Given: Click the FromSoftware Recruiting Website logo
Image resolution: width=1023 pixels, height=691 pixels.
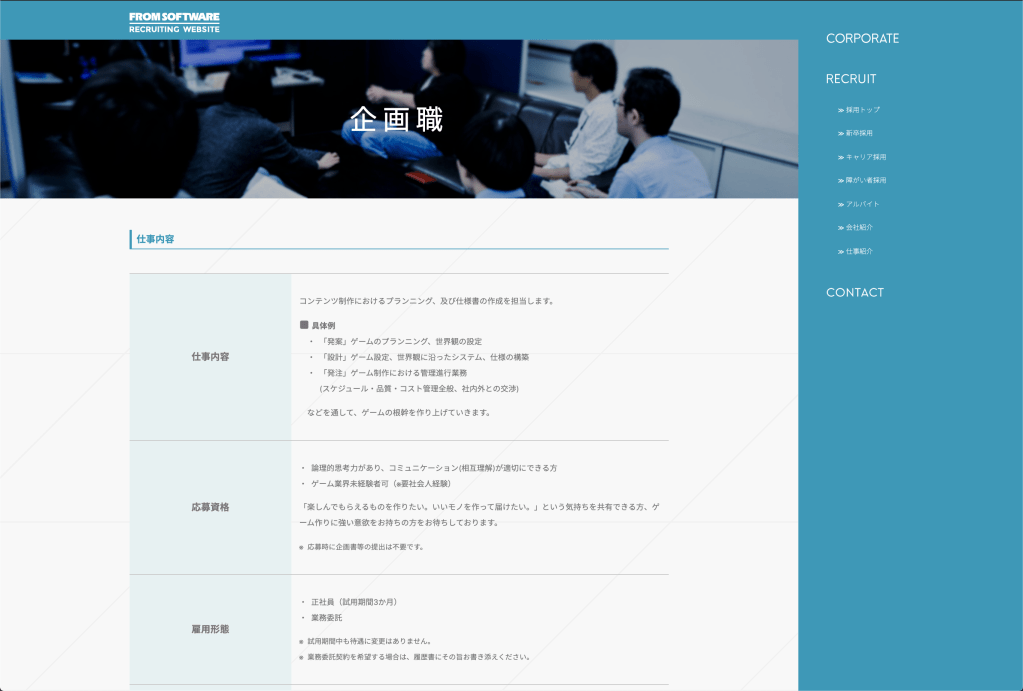Looking at the screenshot, I should click(174, 22).
